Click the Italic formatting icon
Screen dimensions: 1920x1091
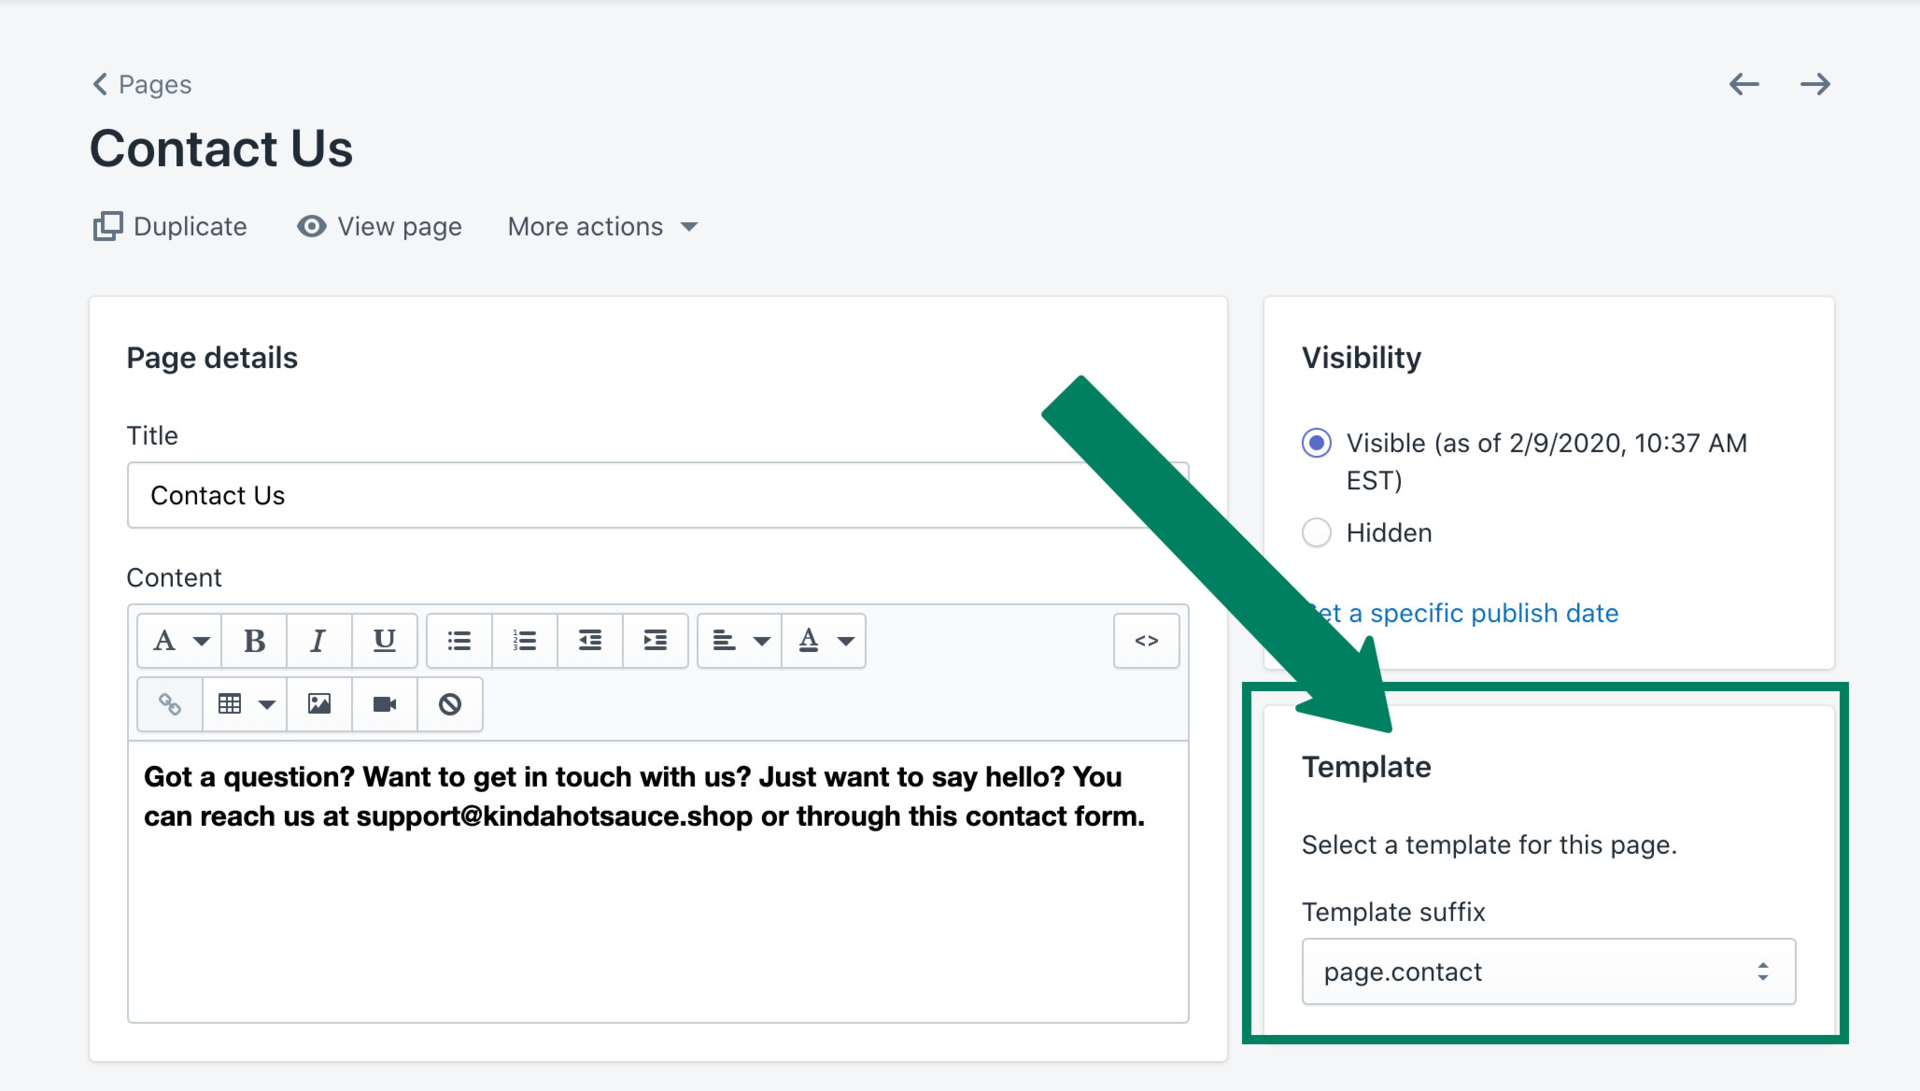316,641
